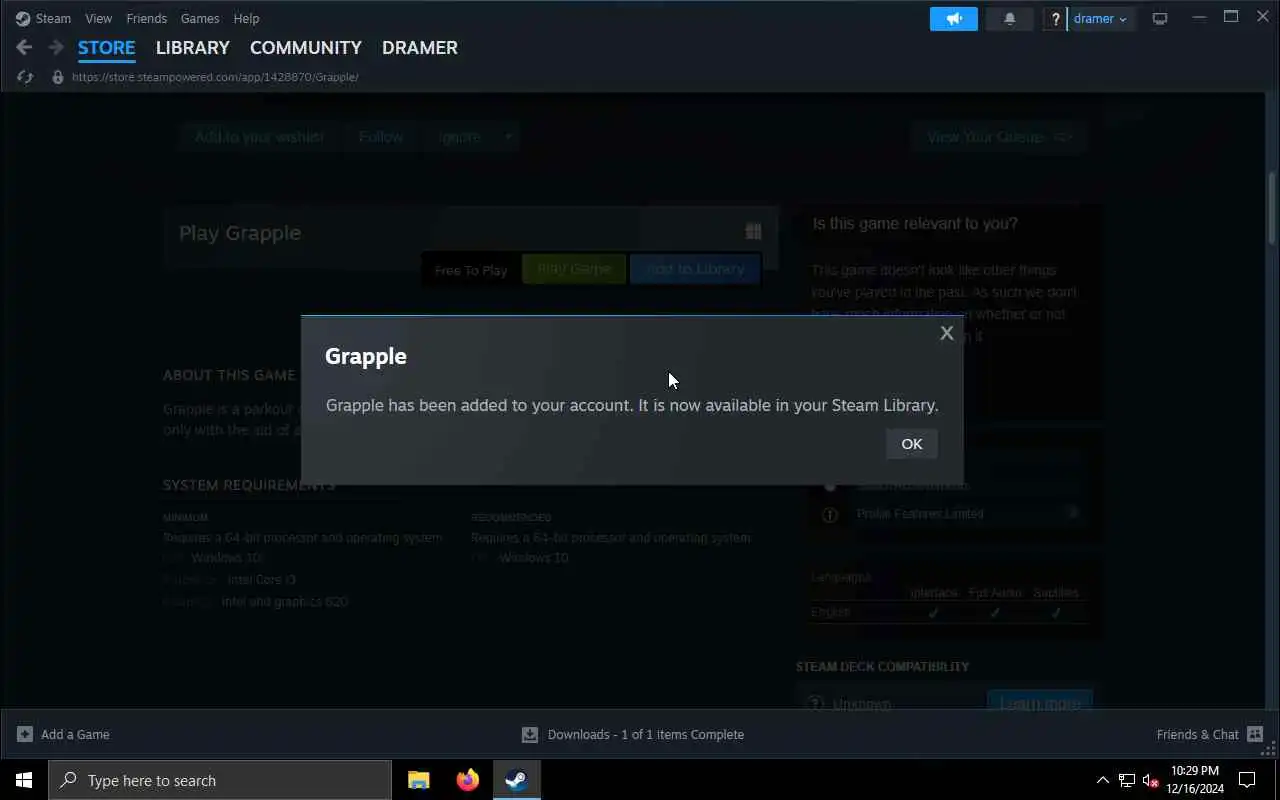Go back with the left arrow
1280x800 pixels.
tap(24, 47)
